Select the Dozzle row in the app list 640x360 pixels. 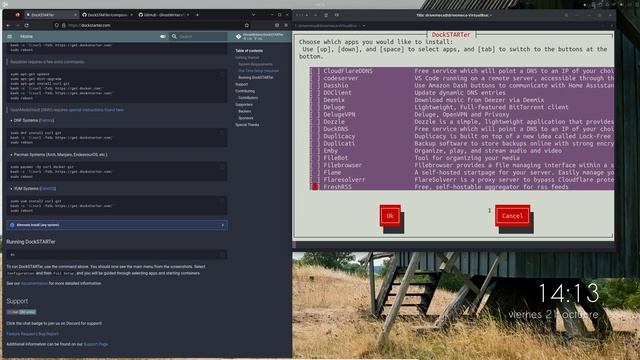click(x=462, y=122)
